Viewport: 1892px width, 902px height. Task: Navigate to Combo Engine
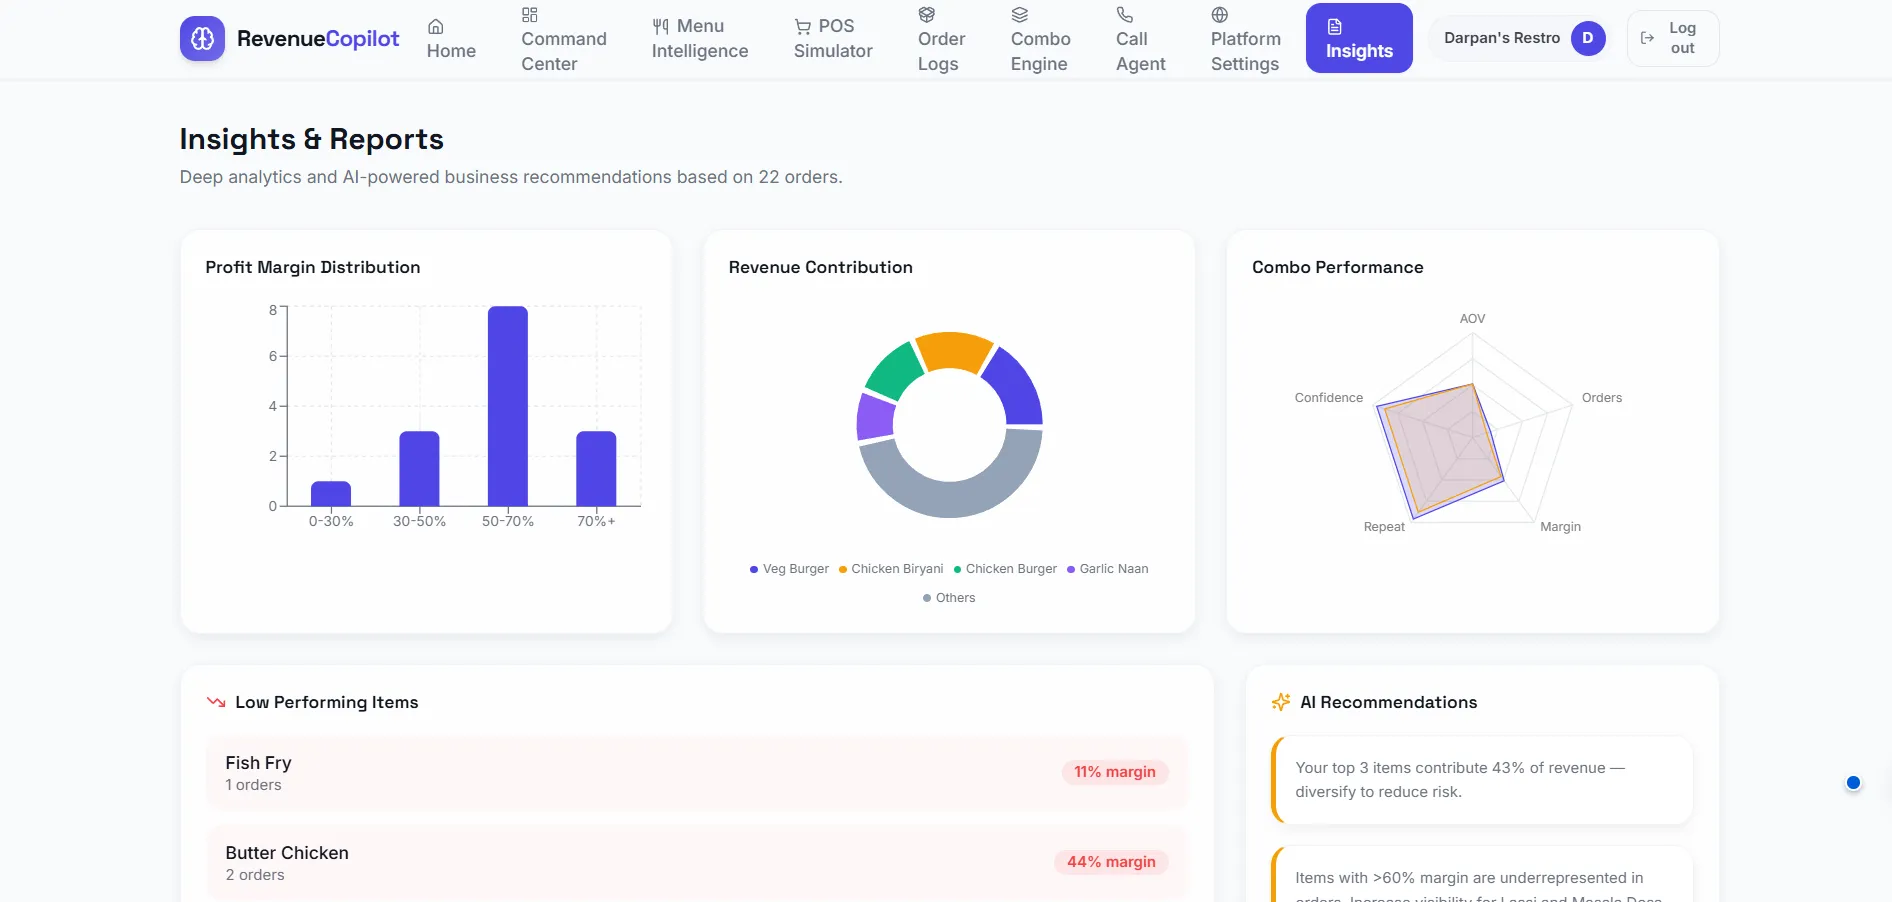tap(1040, 38)
